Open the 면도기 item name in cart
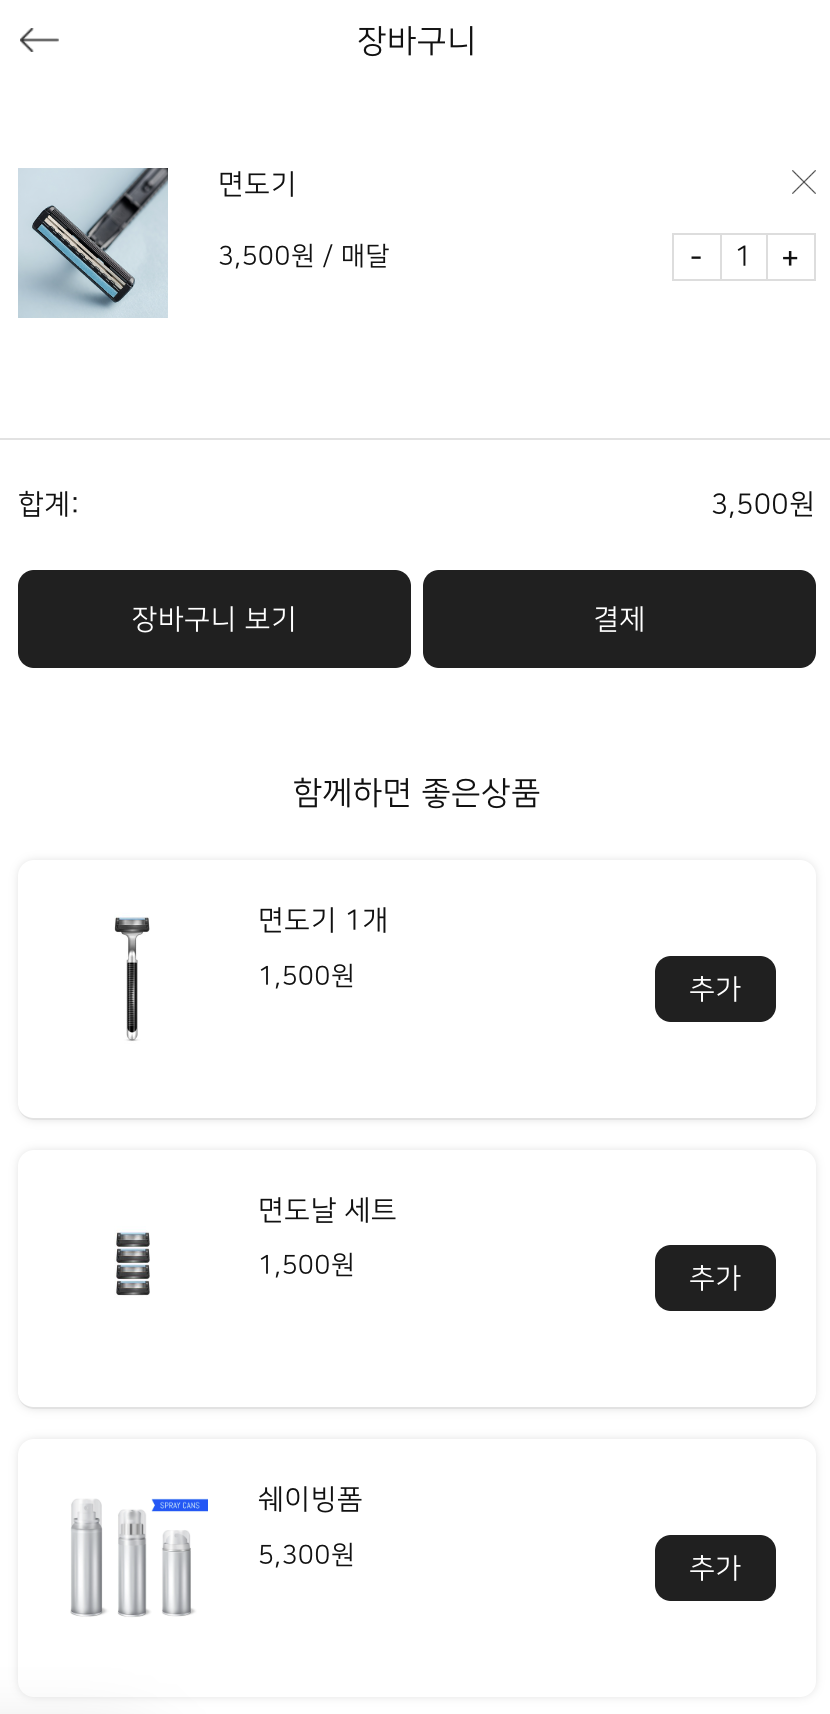Image resolution: width=830 pixels, height=1714 pixels. click(257, 184)
